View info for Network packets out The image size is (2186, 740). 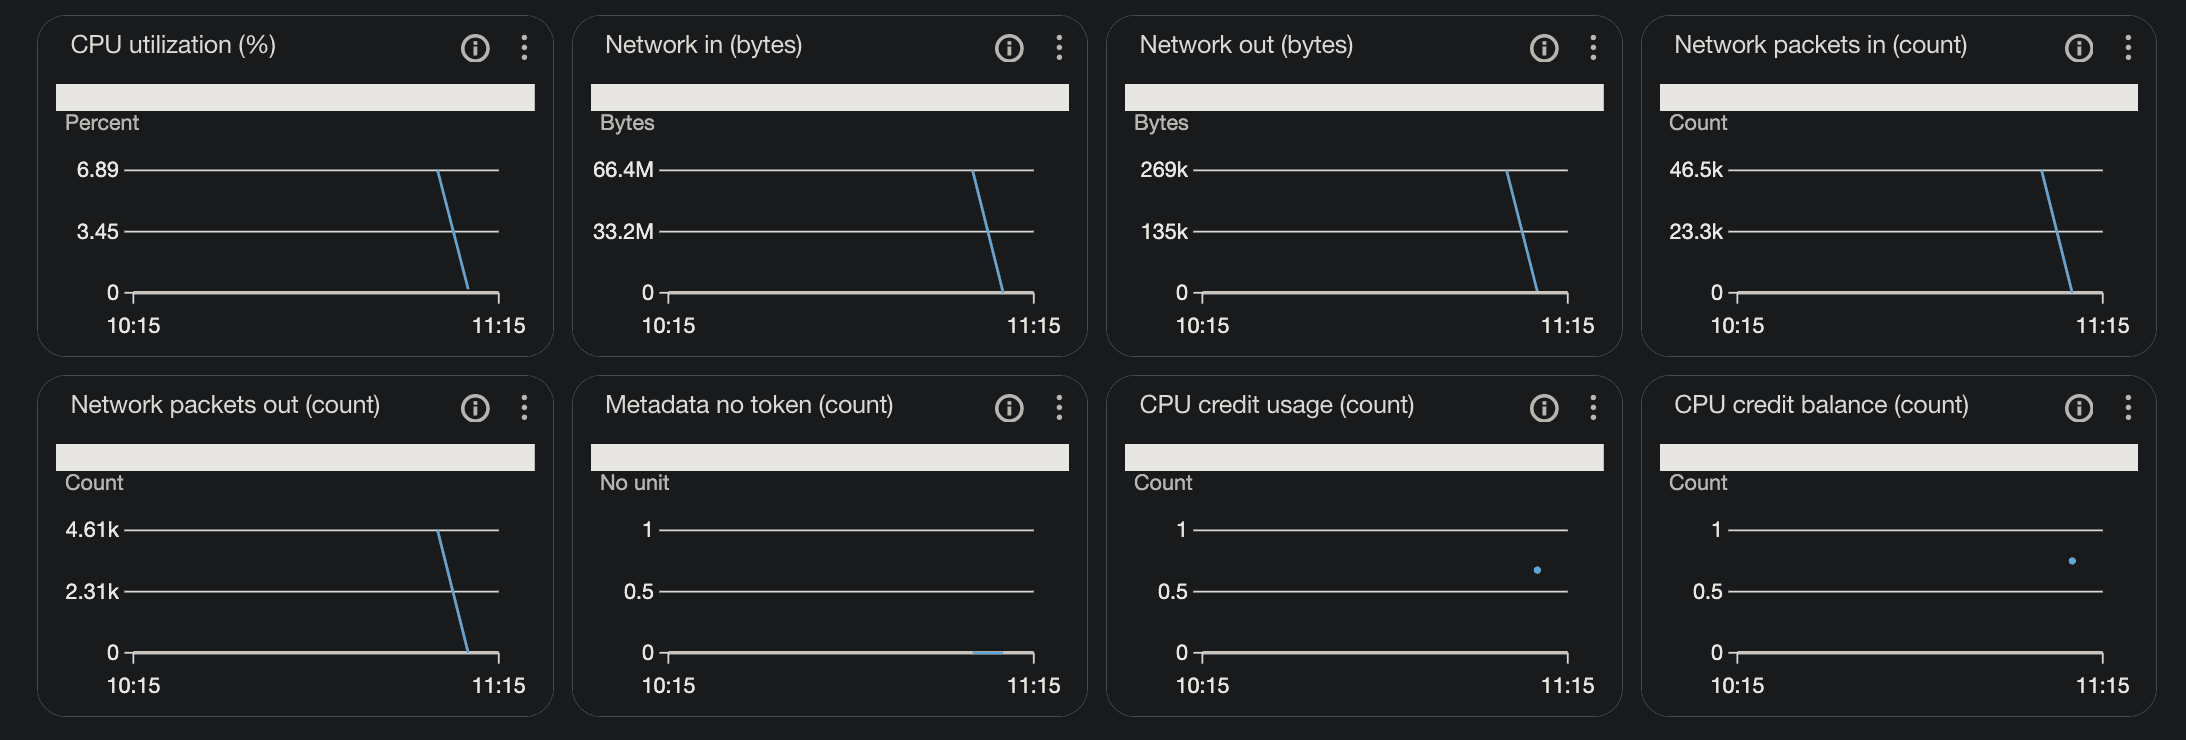click(x=475, y=408)
